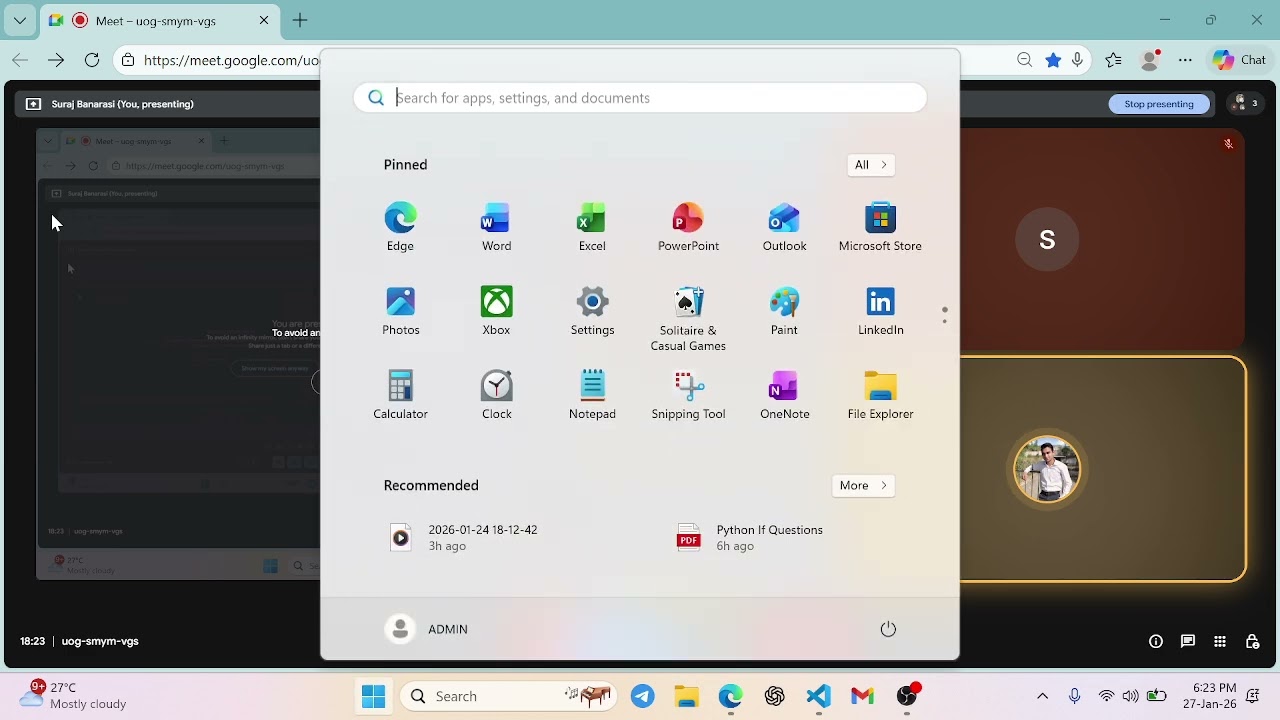Go forward in the browser
Image resolution: width=1280 pixels, height=720 pixels.
pos(56,60)
